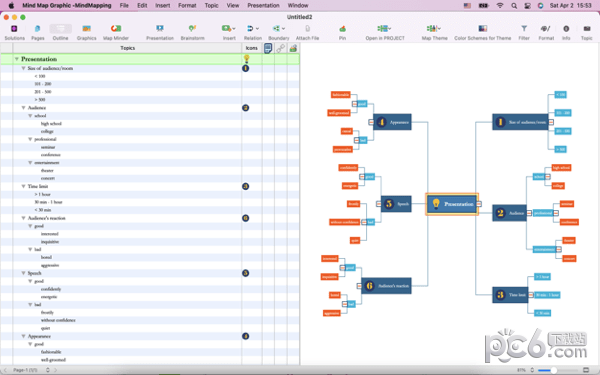Select the central Presentation map topic

click(x=452, y=204)
